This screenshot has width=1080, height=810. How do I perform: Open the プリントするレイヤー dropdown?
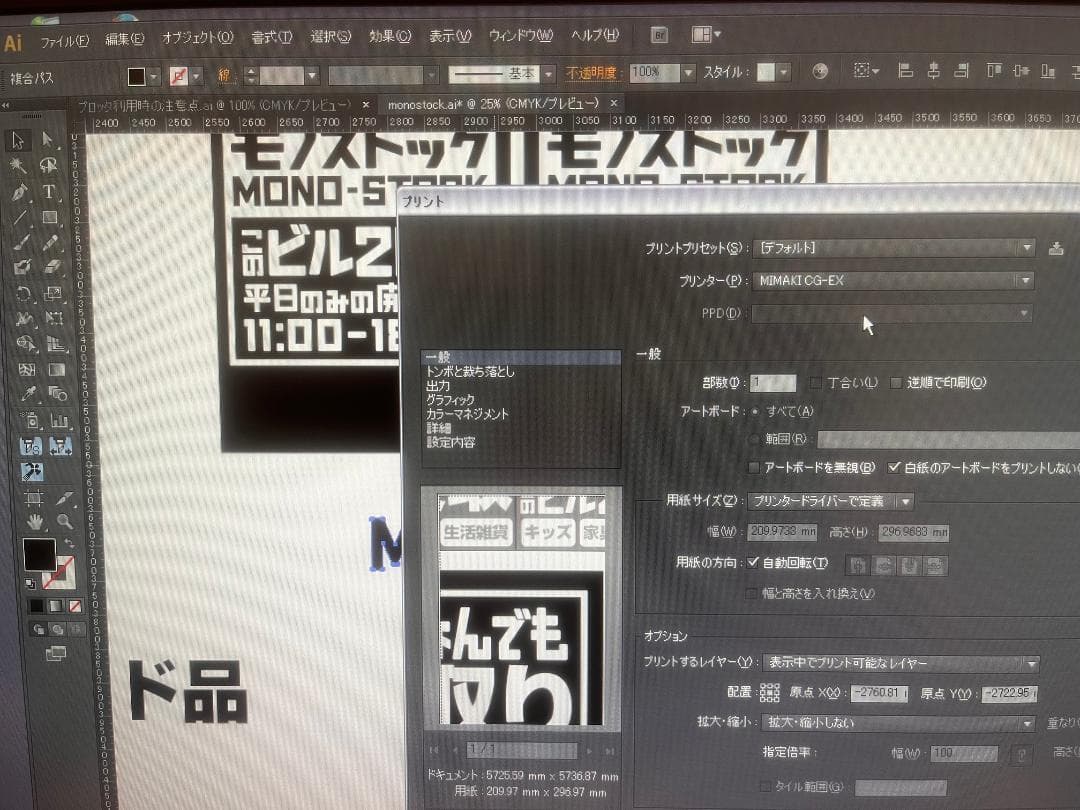[1034, 662]
